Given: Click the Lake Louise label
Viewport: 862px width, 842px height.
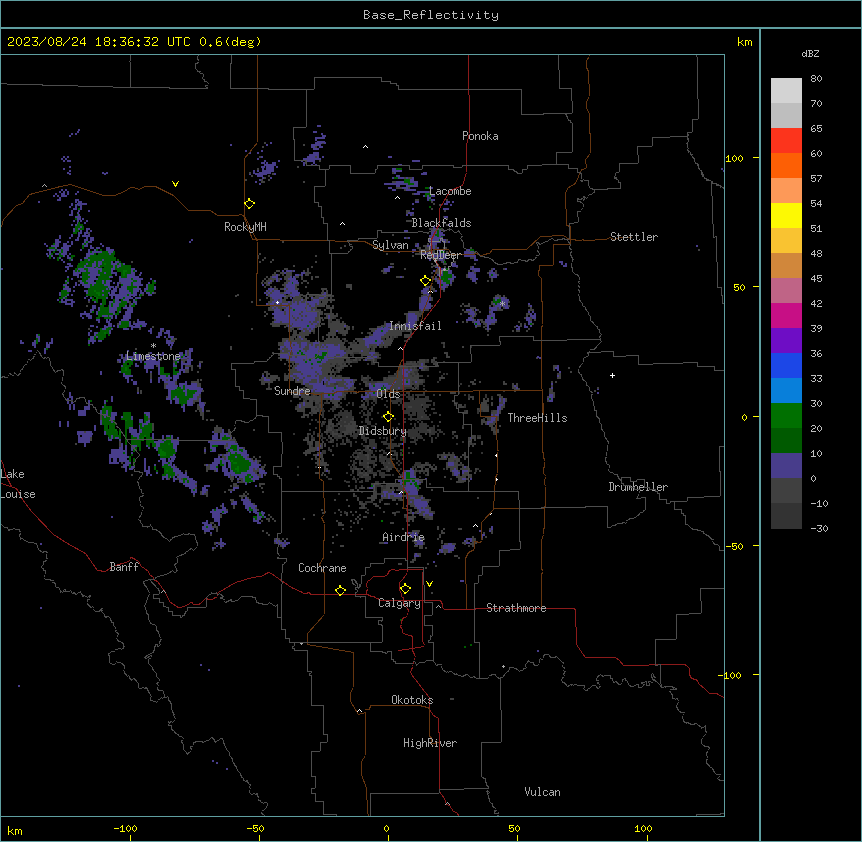Looking at the screenshot, I should coord(18,484).
